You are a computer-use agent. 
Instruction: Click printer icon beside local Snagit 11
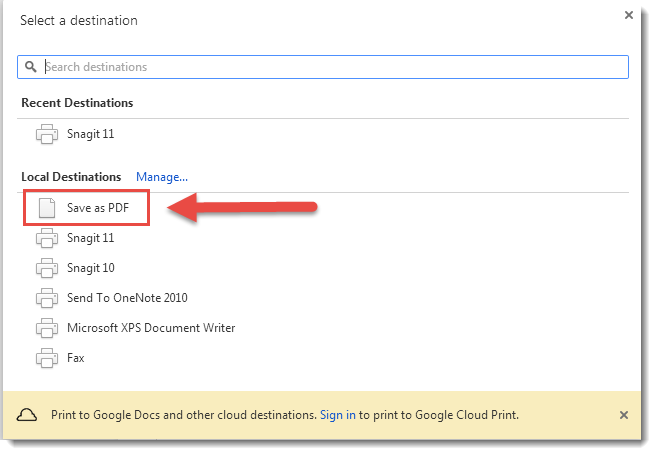[46, 238]
